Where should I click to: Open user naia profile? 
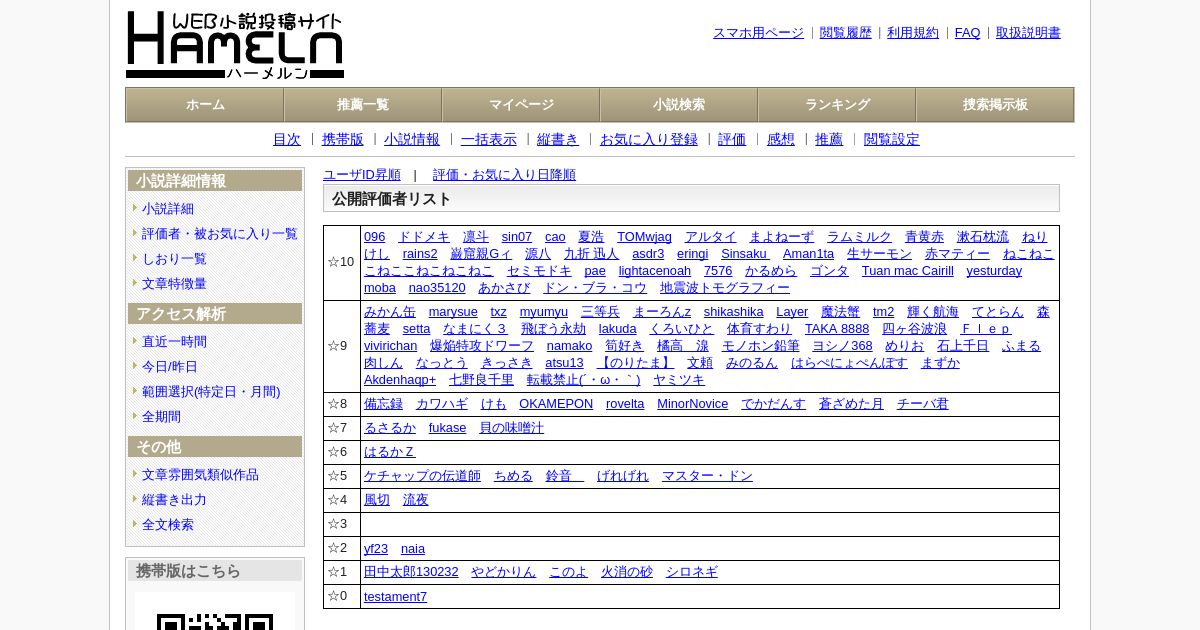(x=413, y=549)
